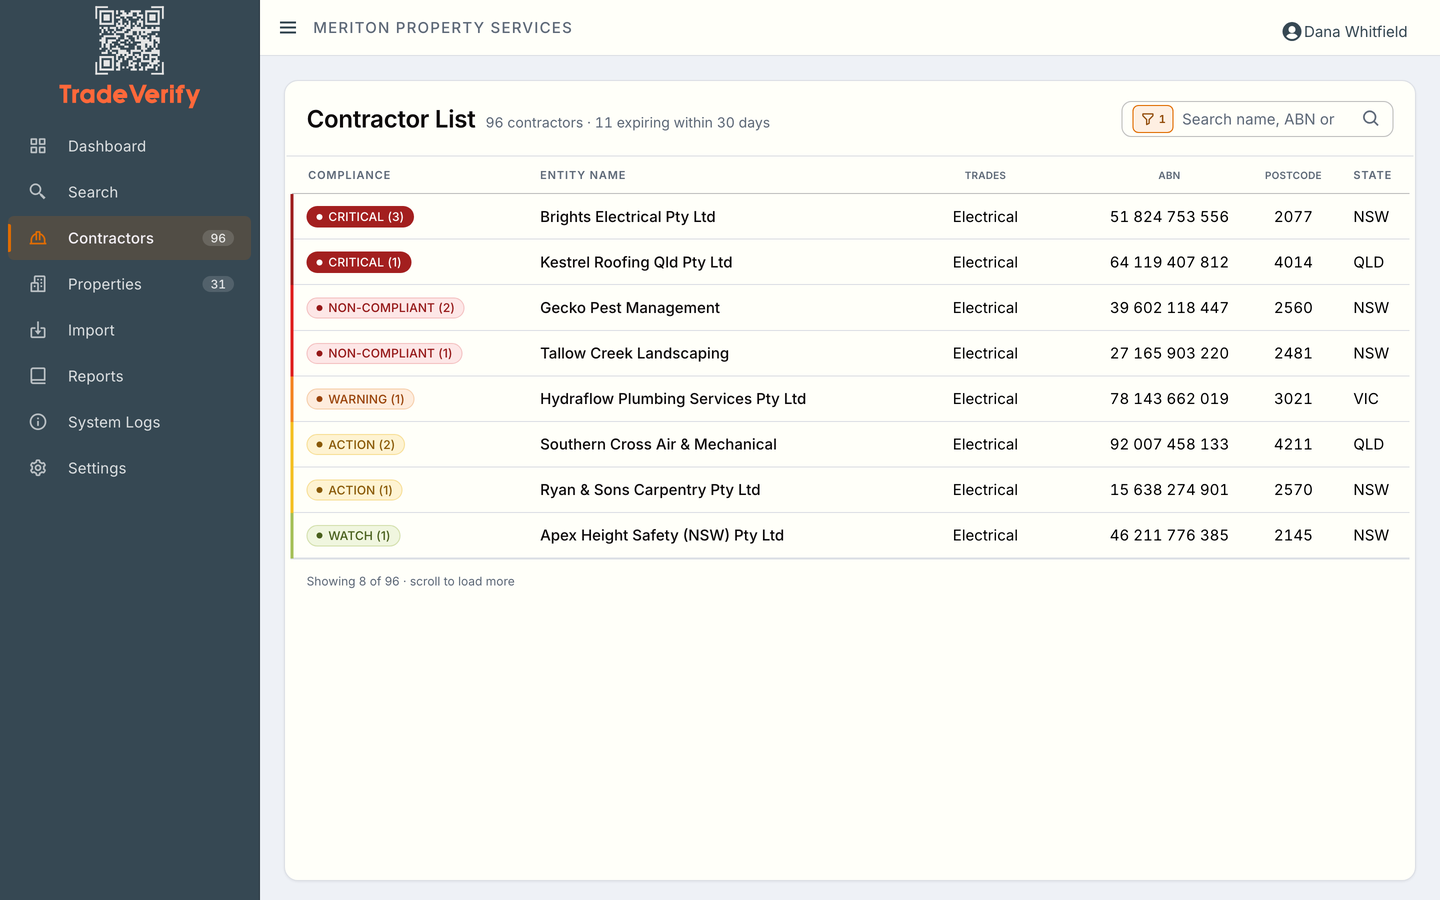The width and height of the screenshot is (1440, 900).
Task: Click the hamburger menu icon
Action: point(288,28)
